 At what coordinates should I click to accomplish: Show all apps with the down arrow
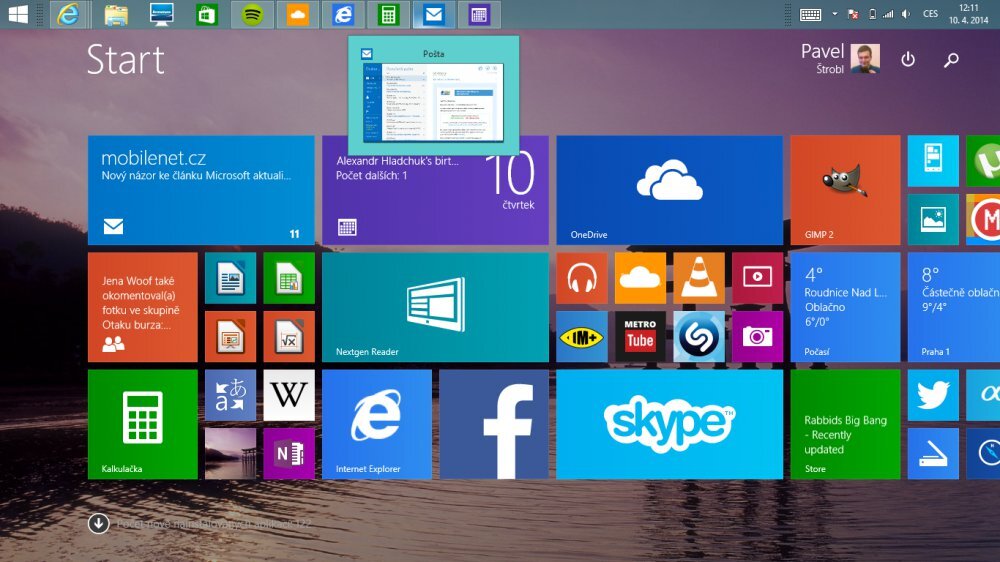(98, 524)
